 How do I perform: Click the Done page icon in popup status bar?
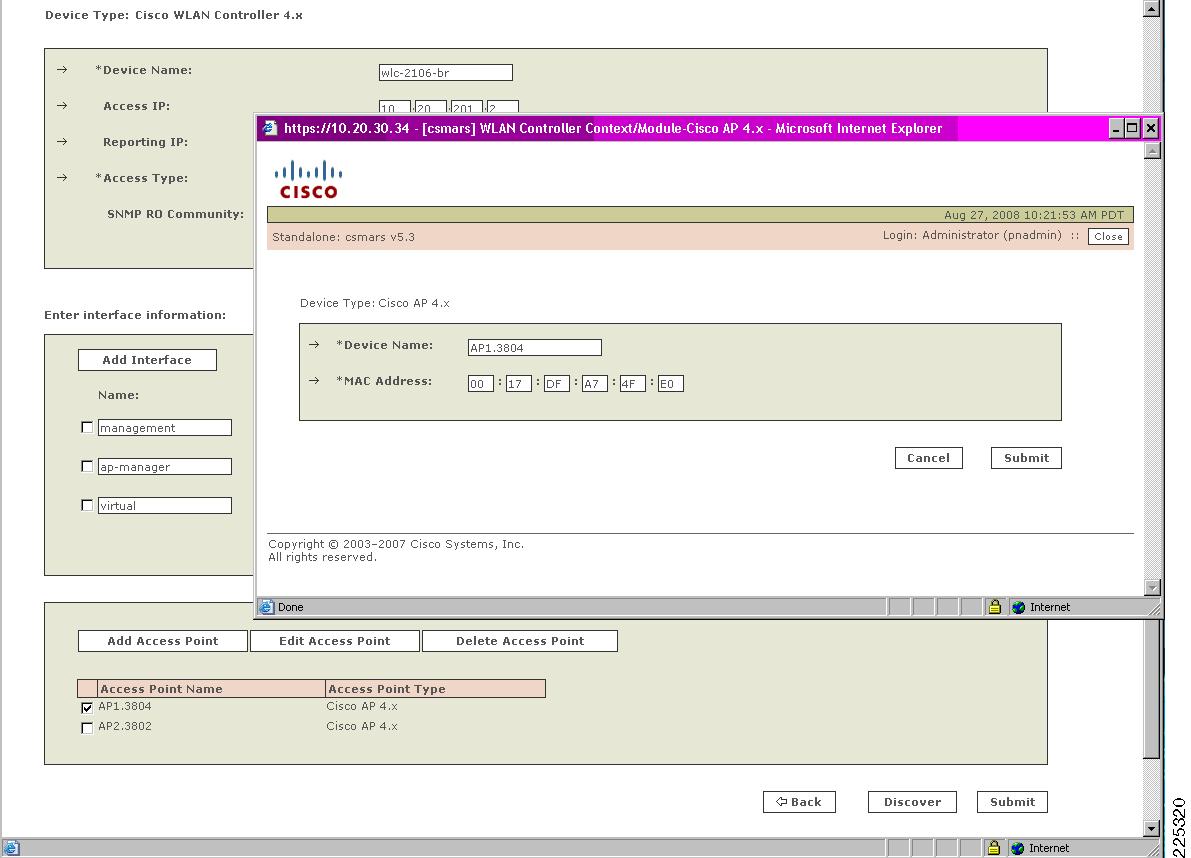tap(267, 607)
